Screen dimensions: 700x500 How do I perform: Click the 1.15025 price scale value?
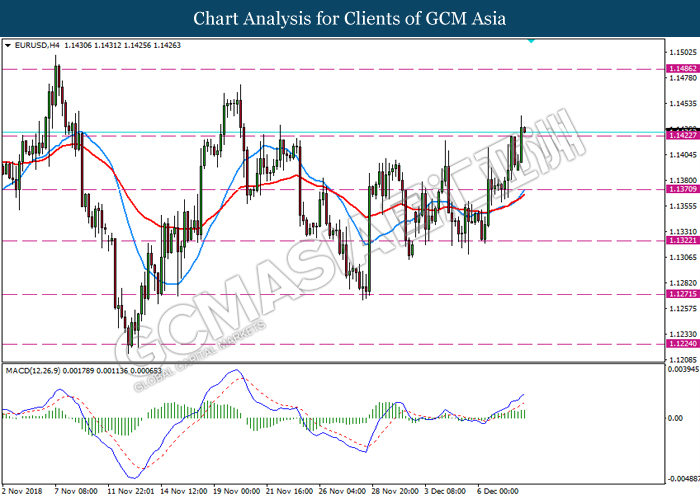tap(683, 53)
